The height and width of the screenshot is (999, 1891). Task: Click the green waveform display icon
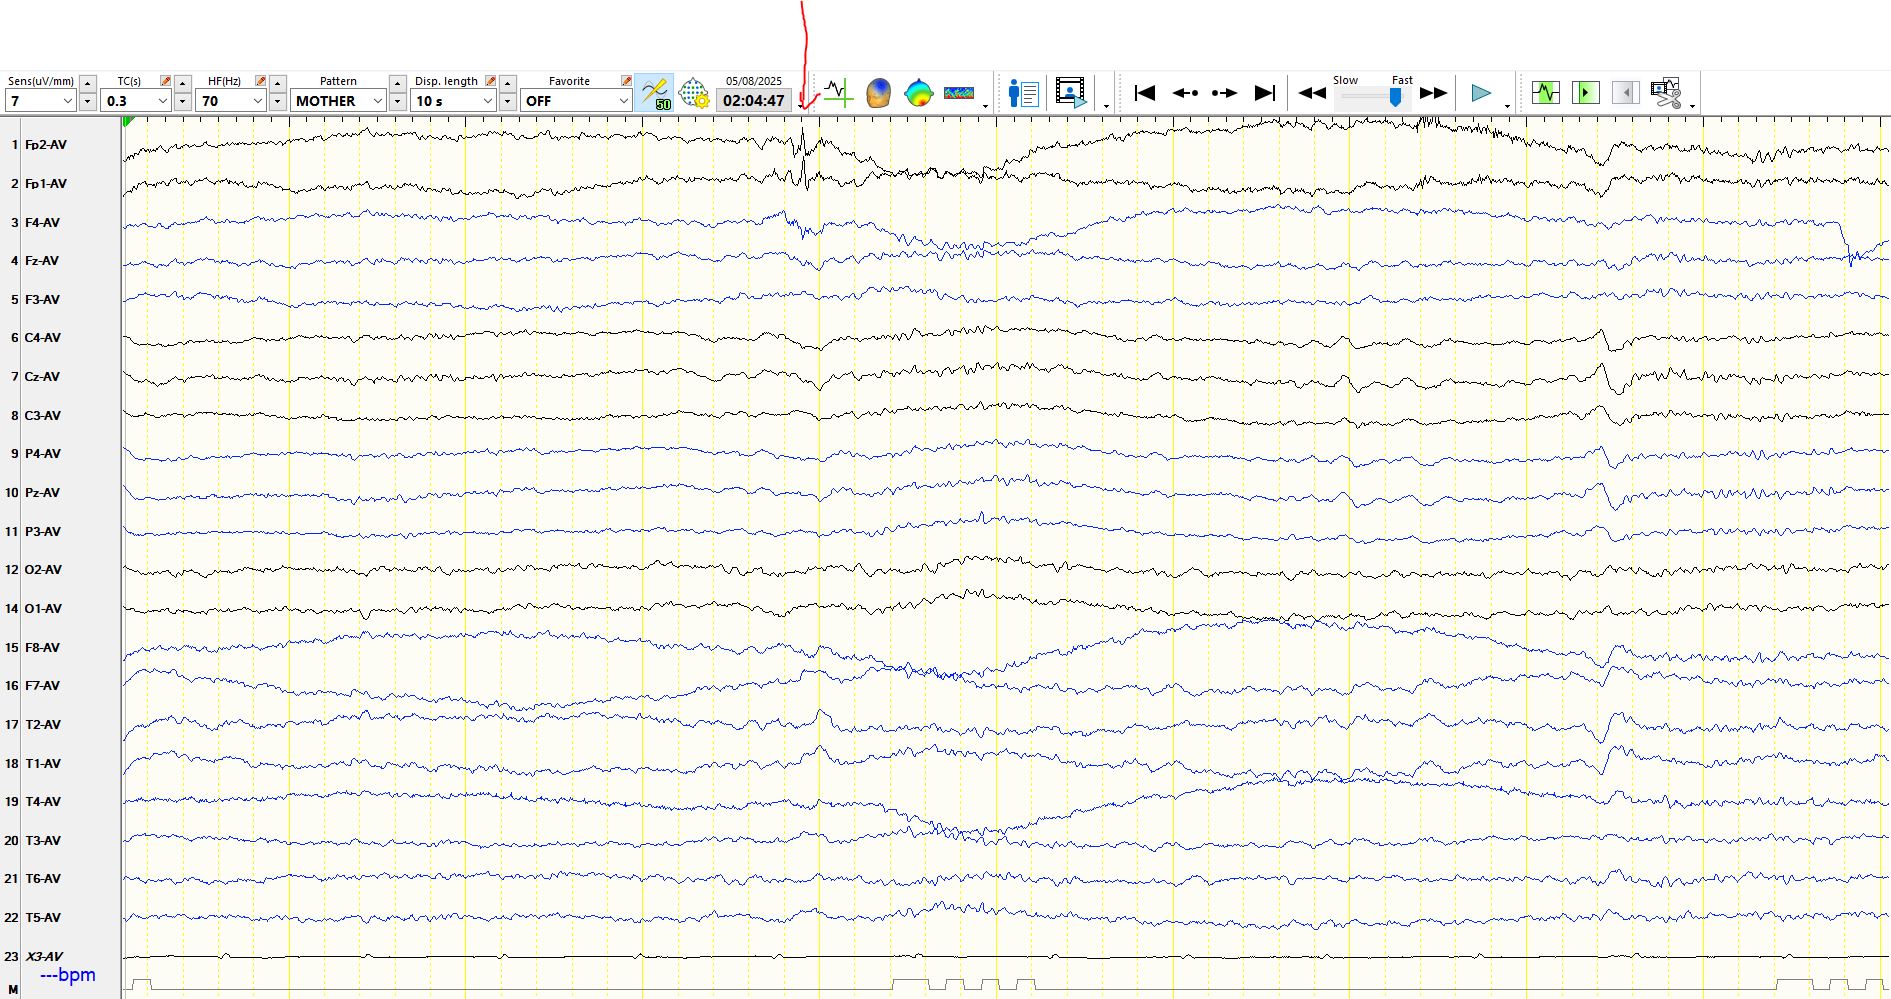pos(1546,93)
